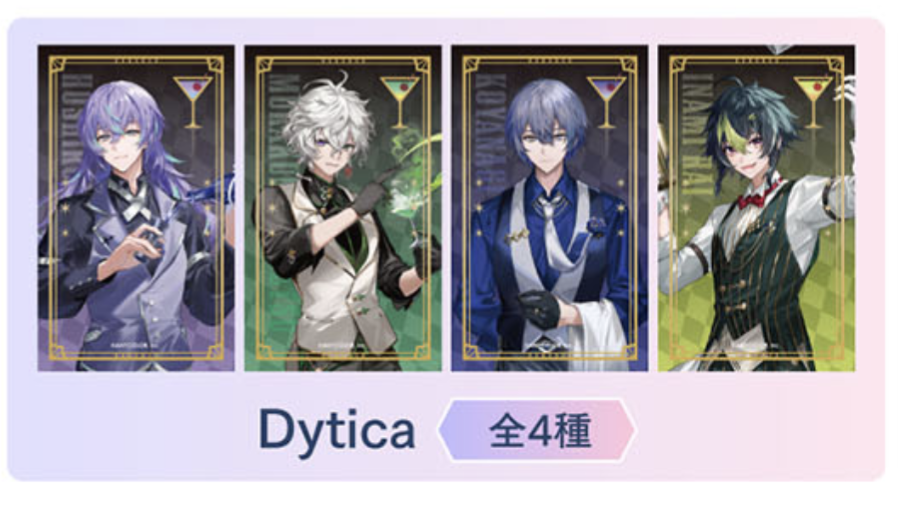The height and width of the screenshot is (506, 898).
Task: Click the Dytica group title
Action: 337,431
